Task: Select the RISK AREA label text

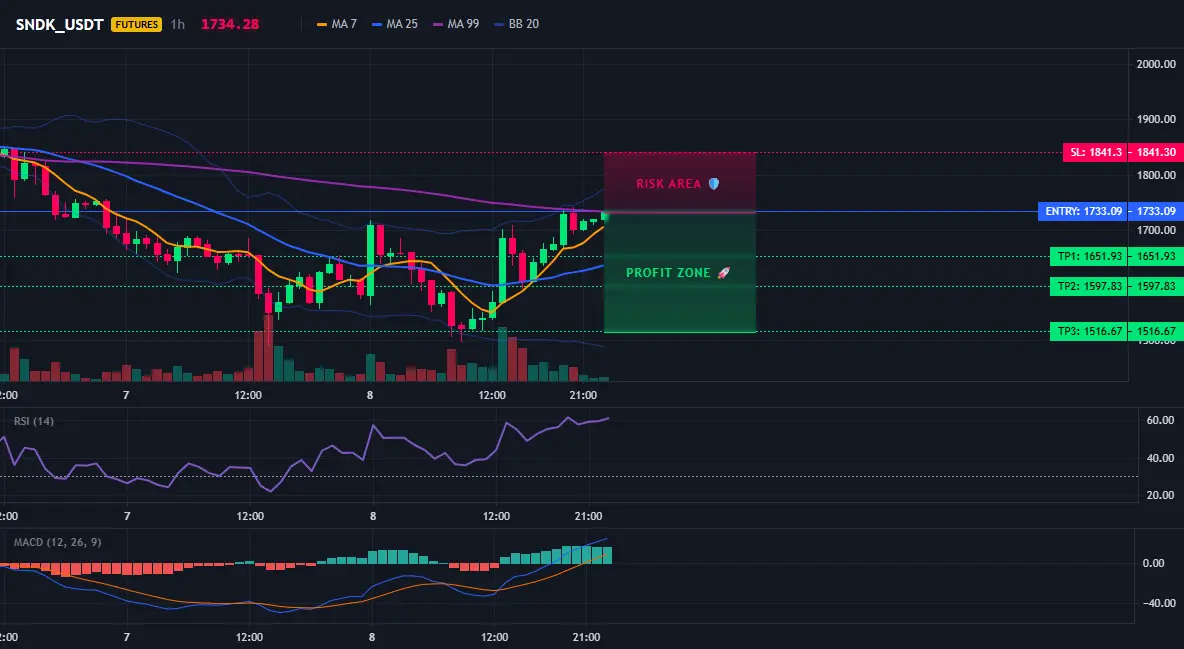Action: 668,184
